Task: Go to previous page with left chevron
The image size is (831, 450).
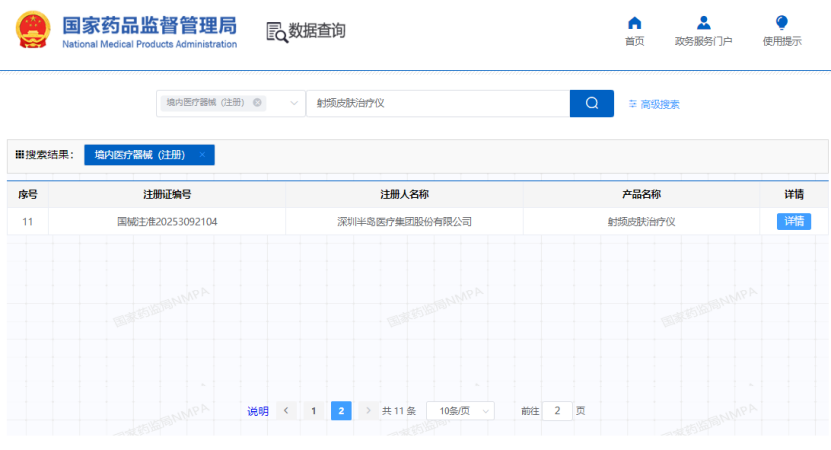Action: [x=286, y=411]
